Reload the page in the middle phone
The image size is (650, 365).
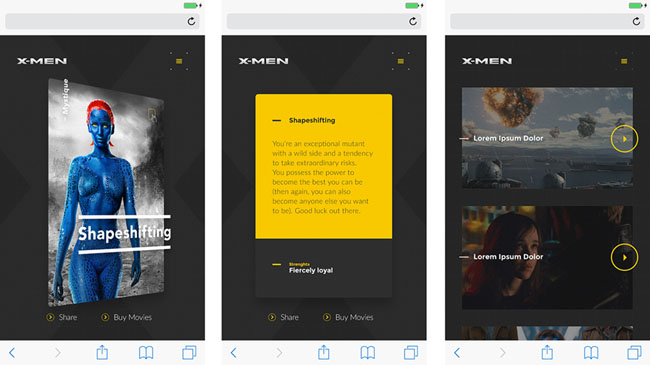click(413, 22)
